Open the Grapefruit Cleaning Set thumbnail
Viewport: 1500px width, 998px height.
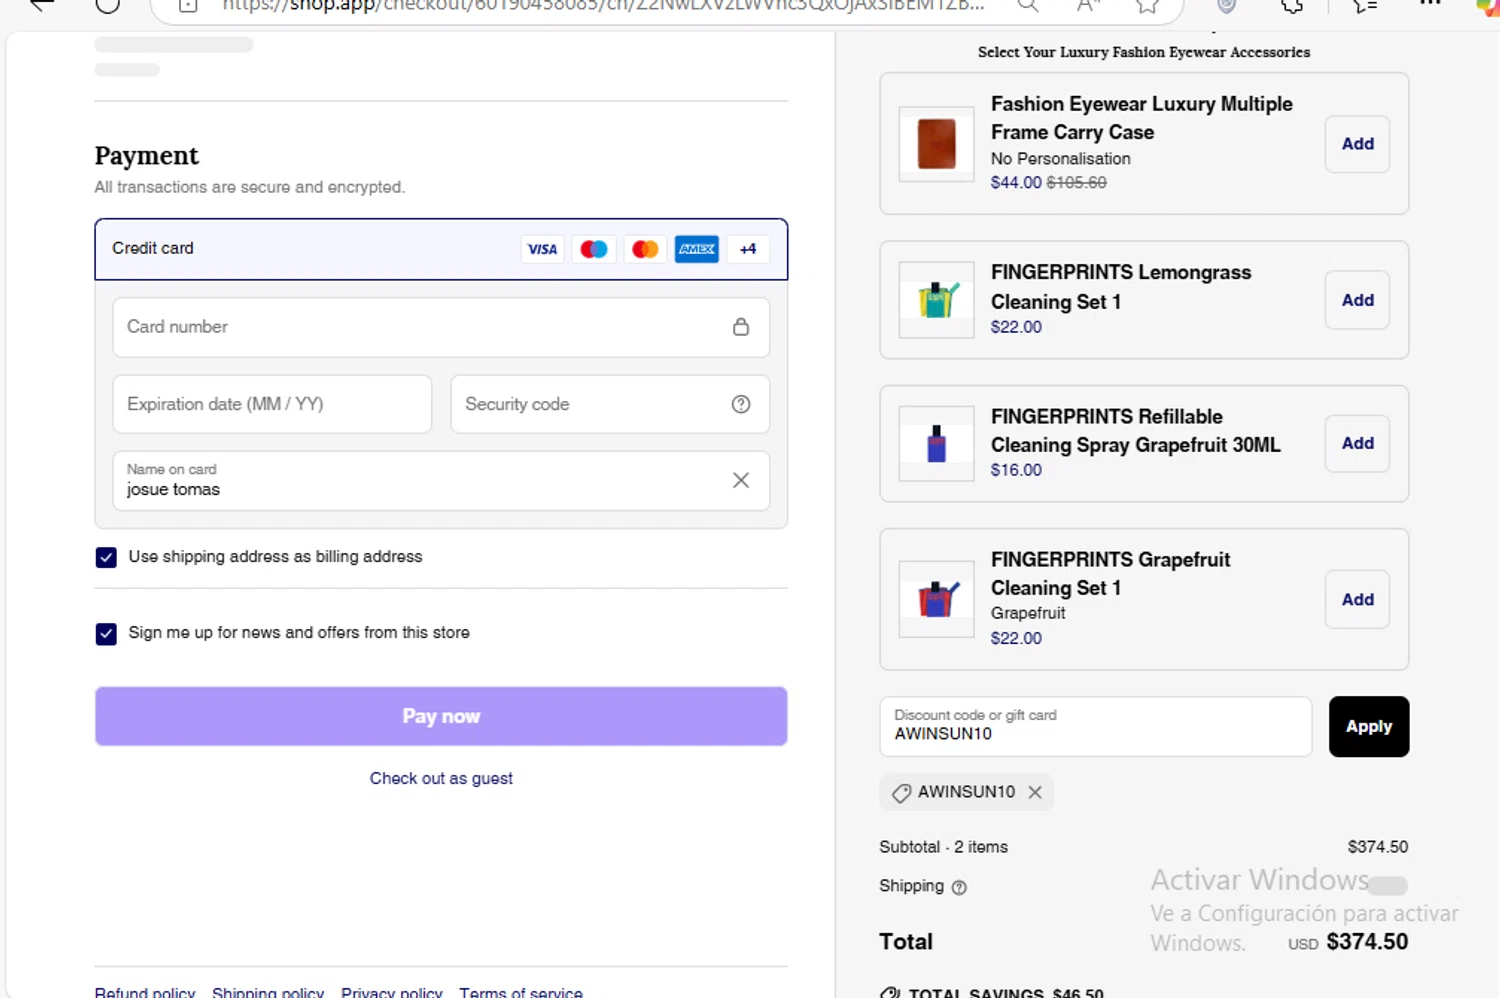[x=936, y=599]
